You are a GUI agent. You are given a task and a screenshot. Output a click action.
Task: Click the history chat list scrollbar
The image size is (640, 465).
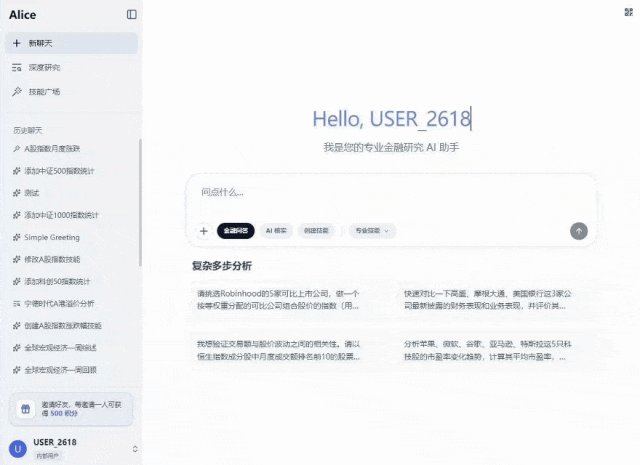140,202
